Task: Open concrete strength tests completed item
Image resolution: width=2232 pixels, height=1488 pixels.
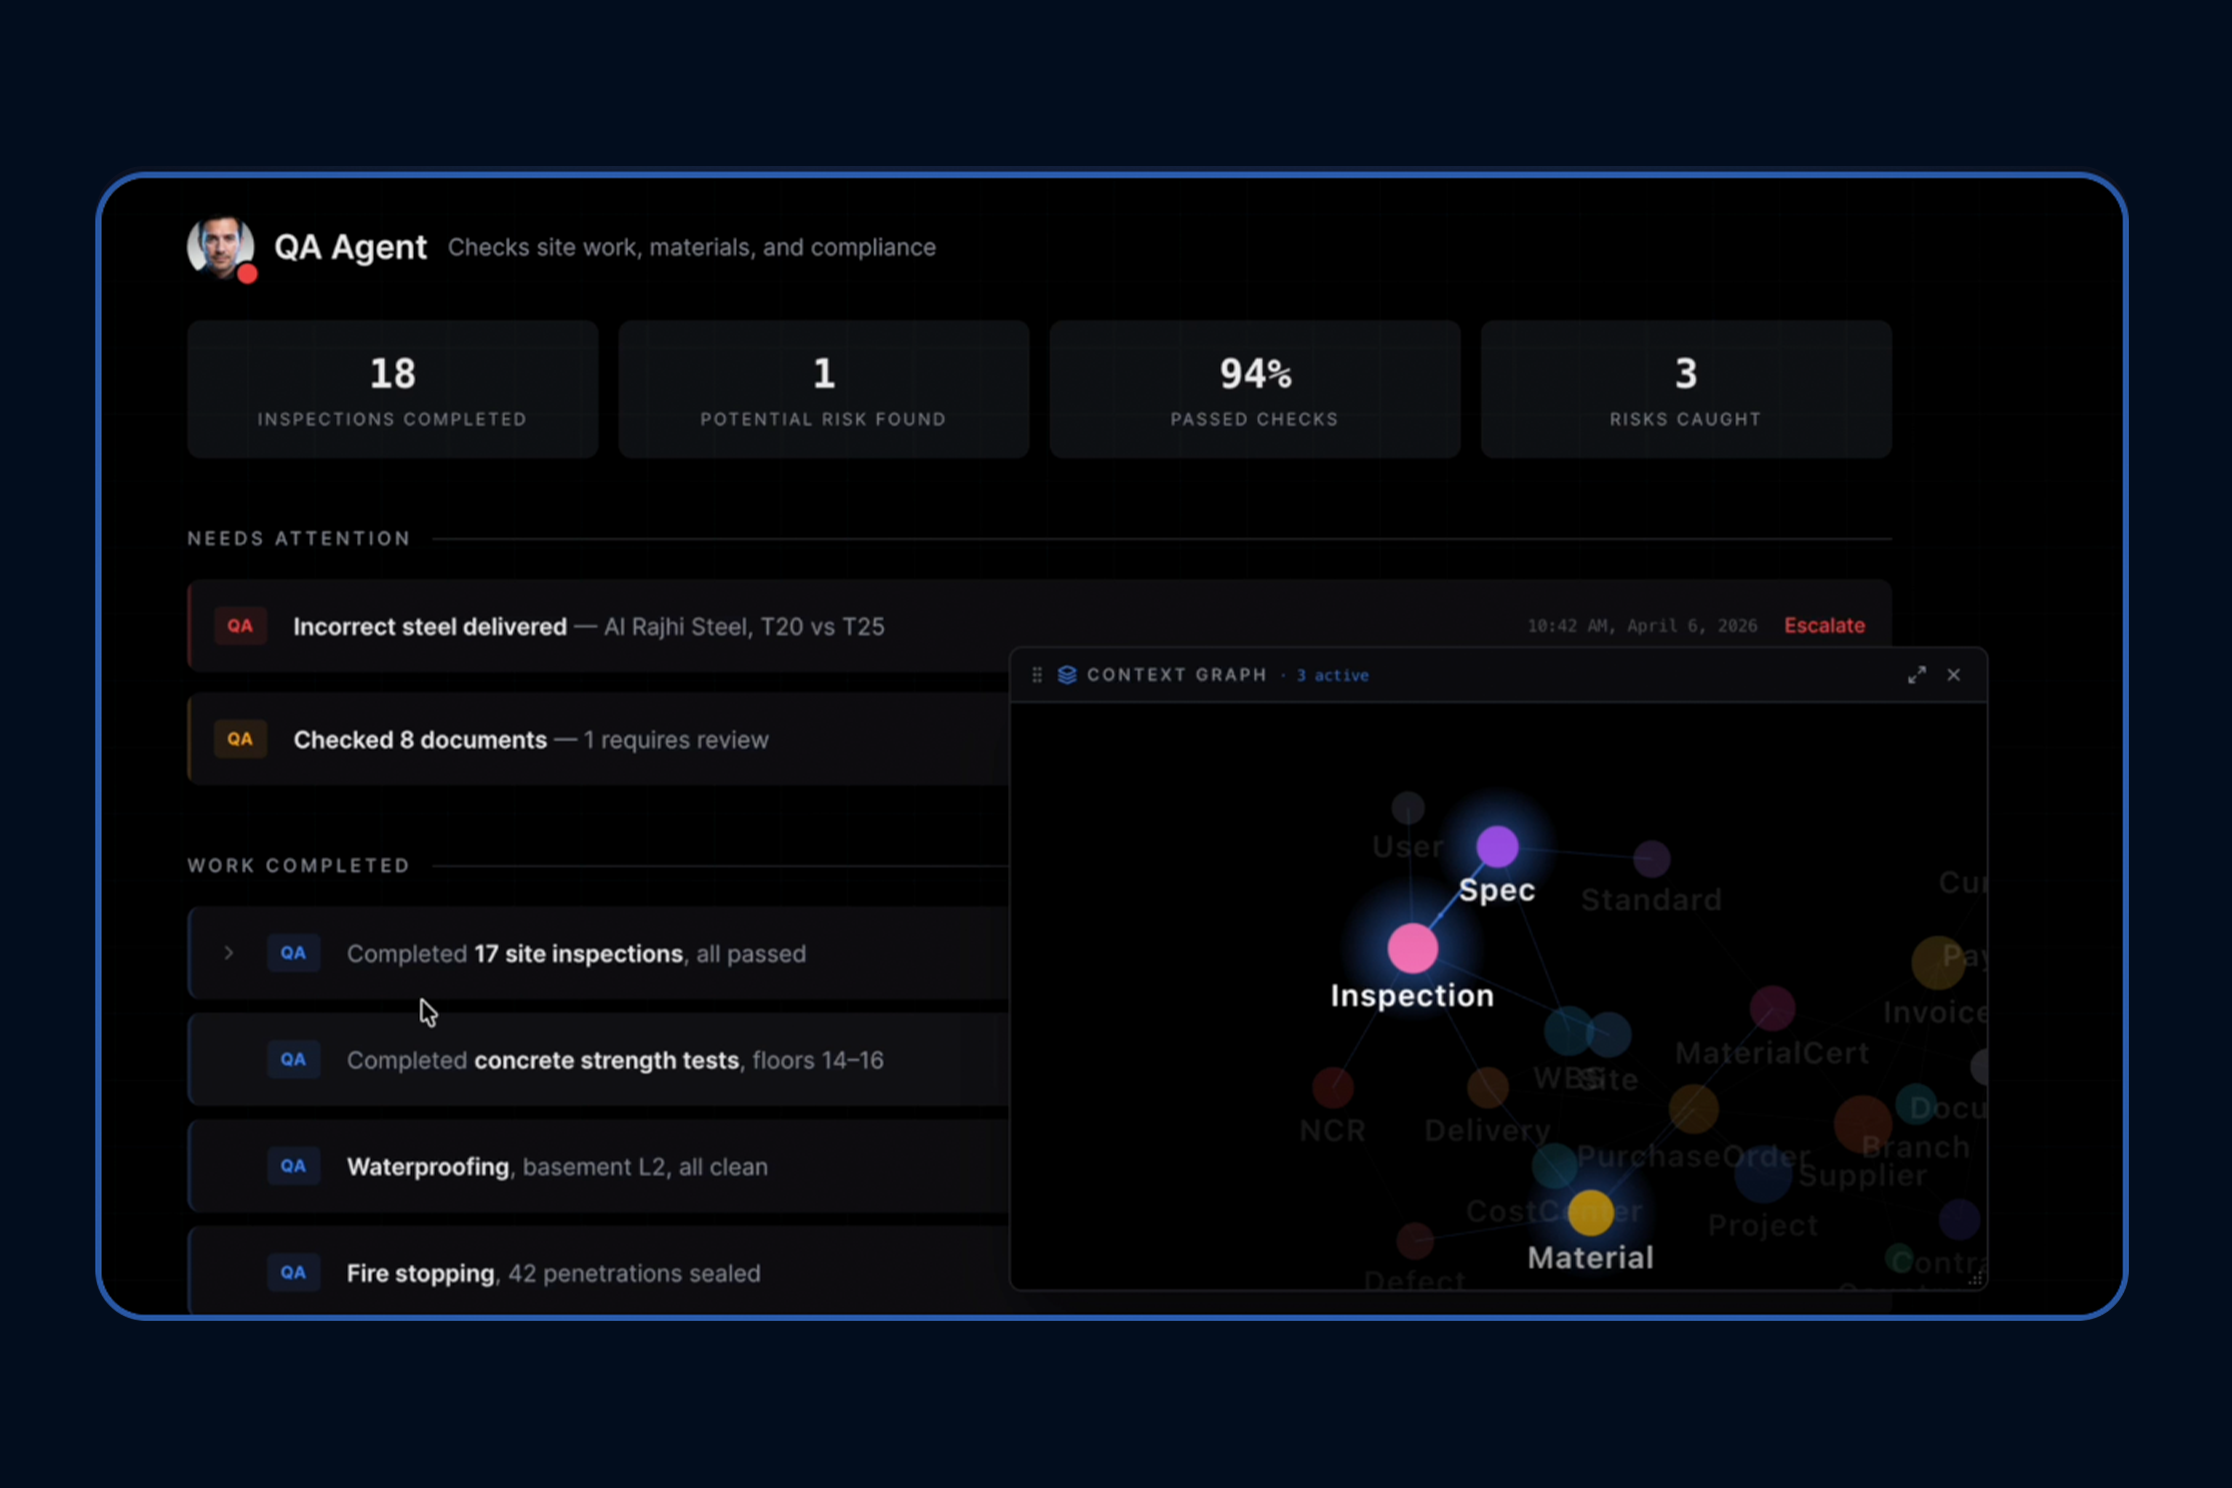Action: click(x=598, y=1060)
